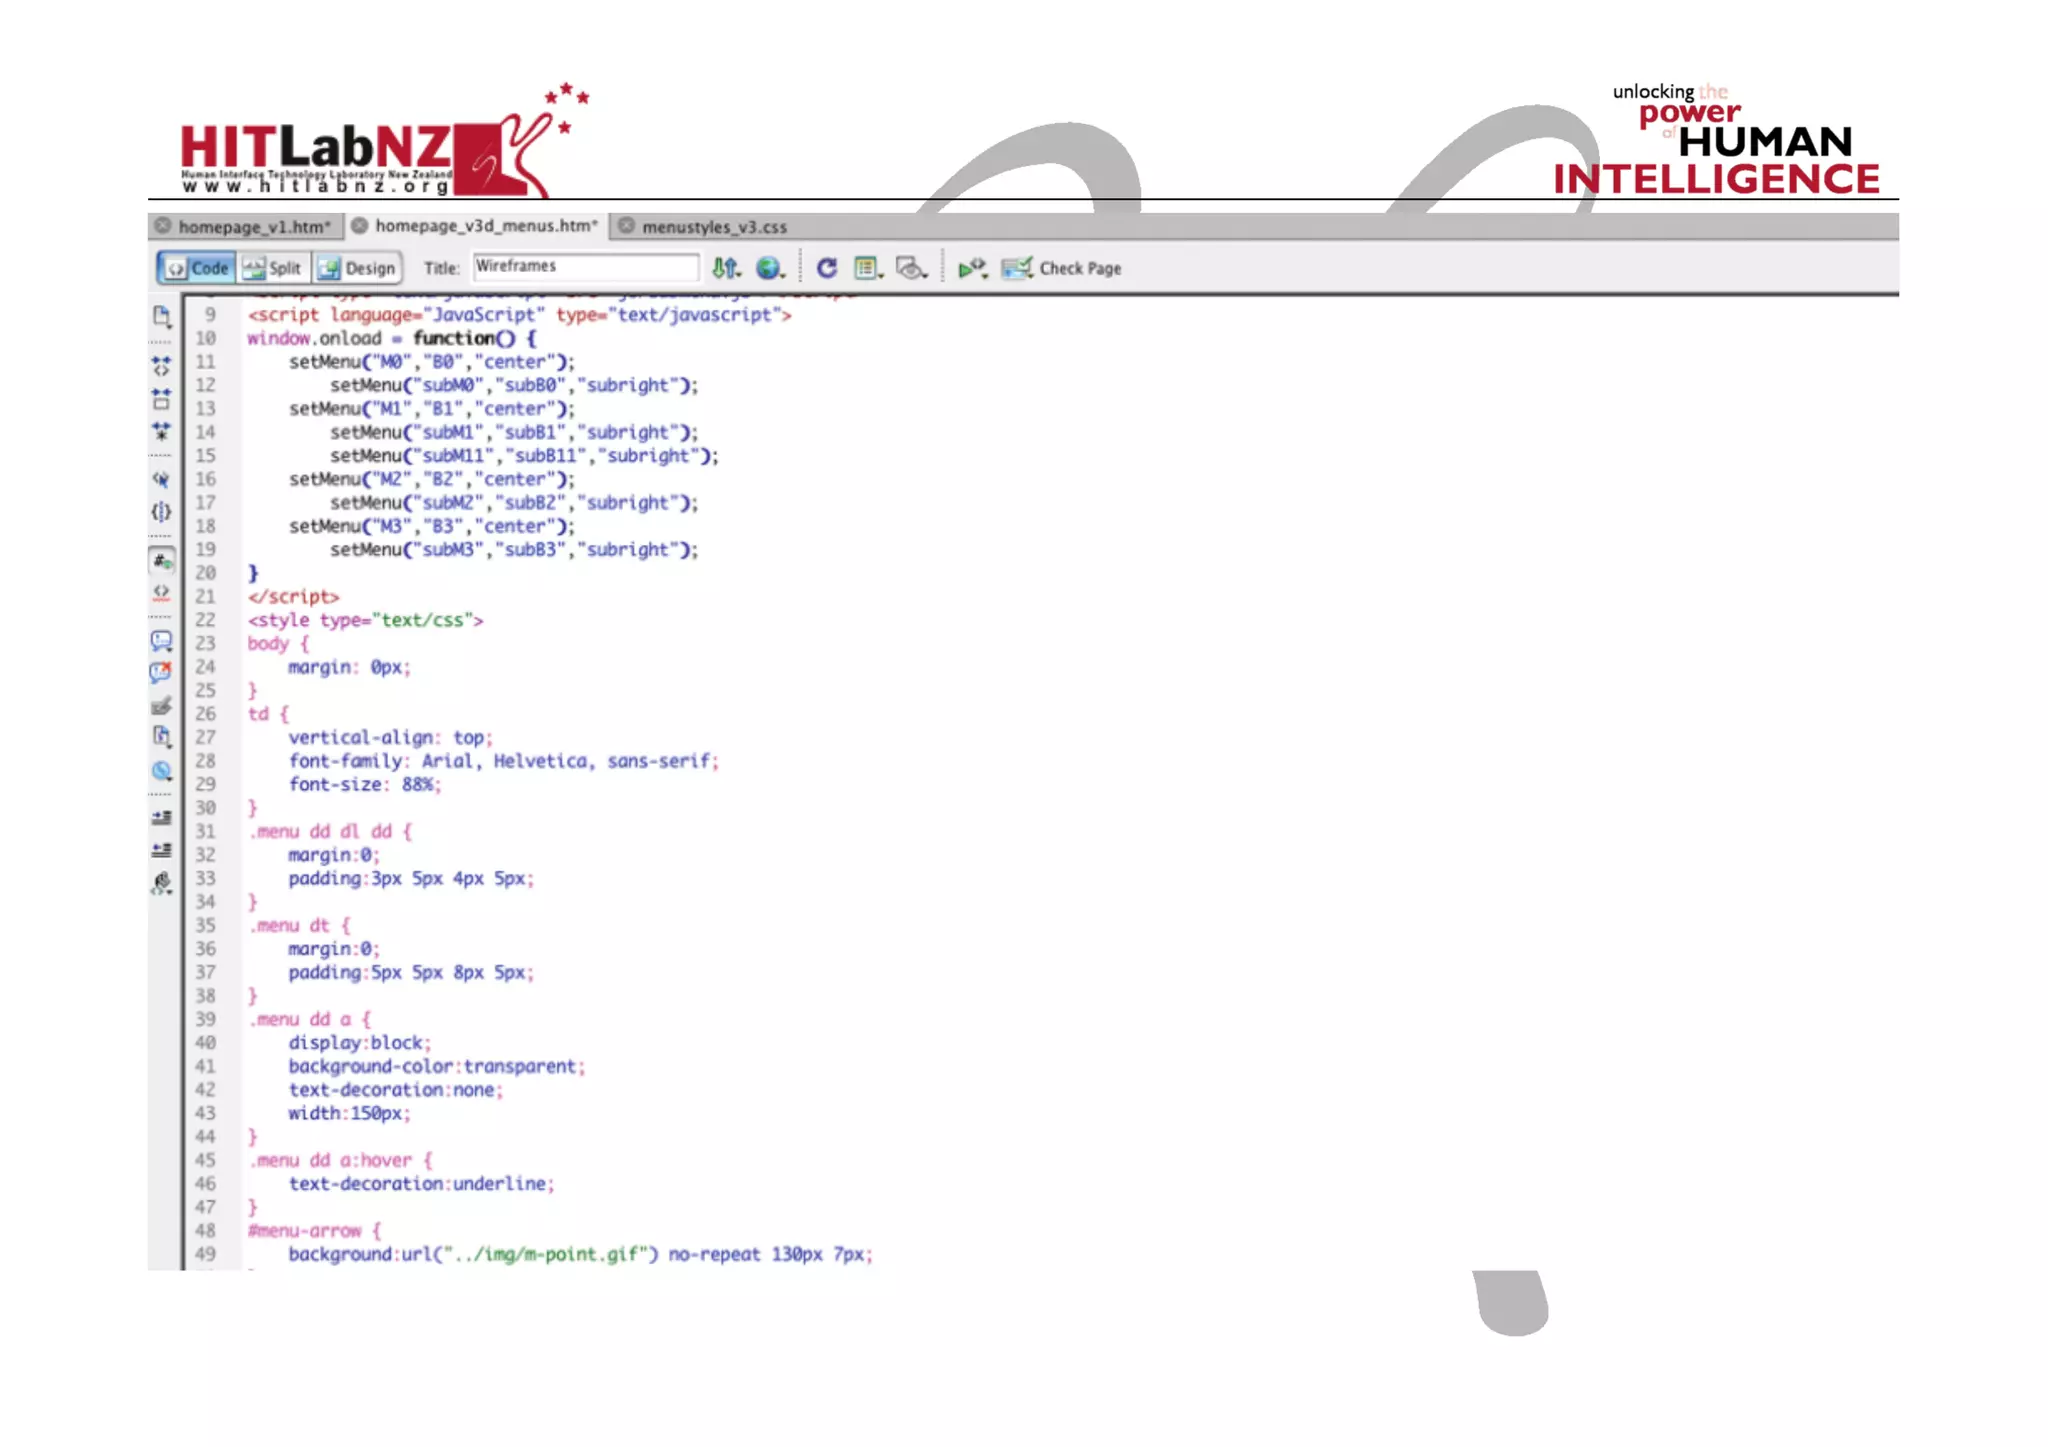Expand the View Options dropdown
Viewport: 2048px width, 1447px height.
point(868,268)
